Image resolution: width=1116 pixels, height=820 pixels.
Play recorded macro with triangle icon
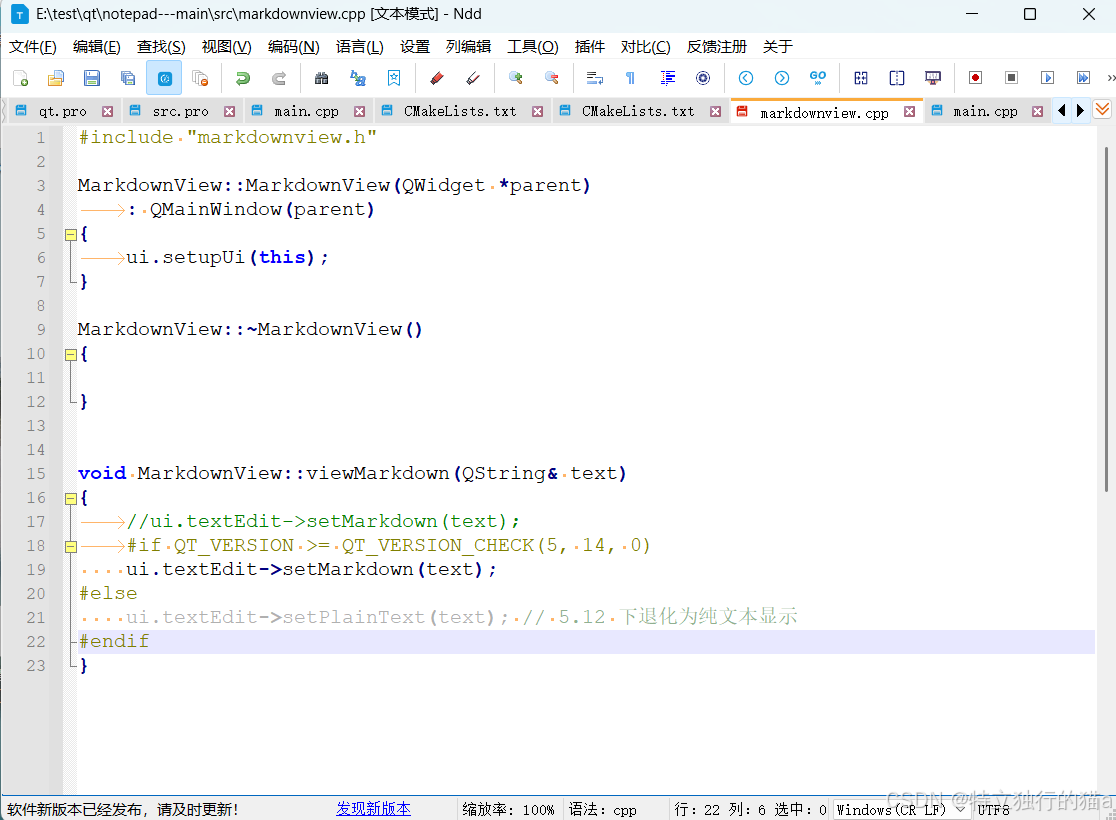[1047, 78]
